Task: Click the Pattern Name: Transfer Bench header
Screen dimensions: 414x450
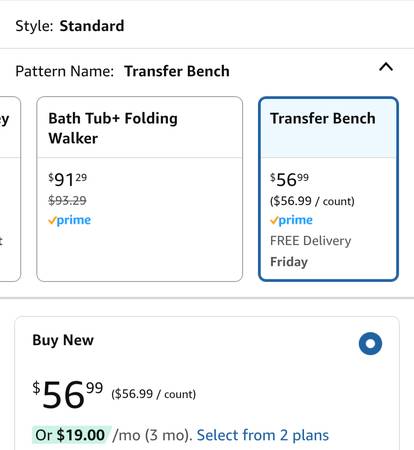Action: 122,71
